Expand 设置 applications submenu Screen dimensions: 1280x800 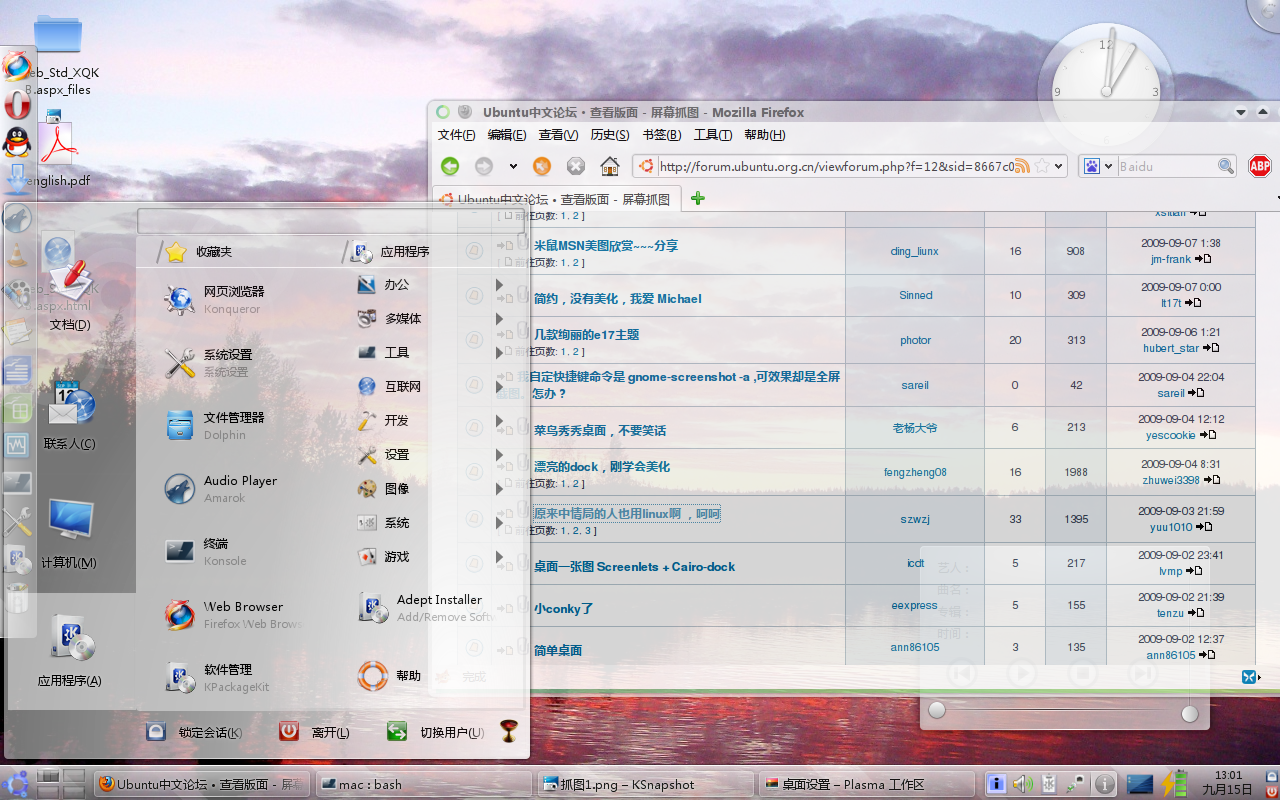click(430, 455)
